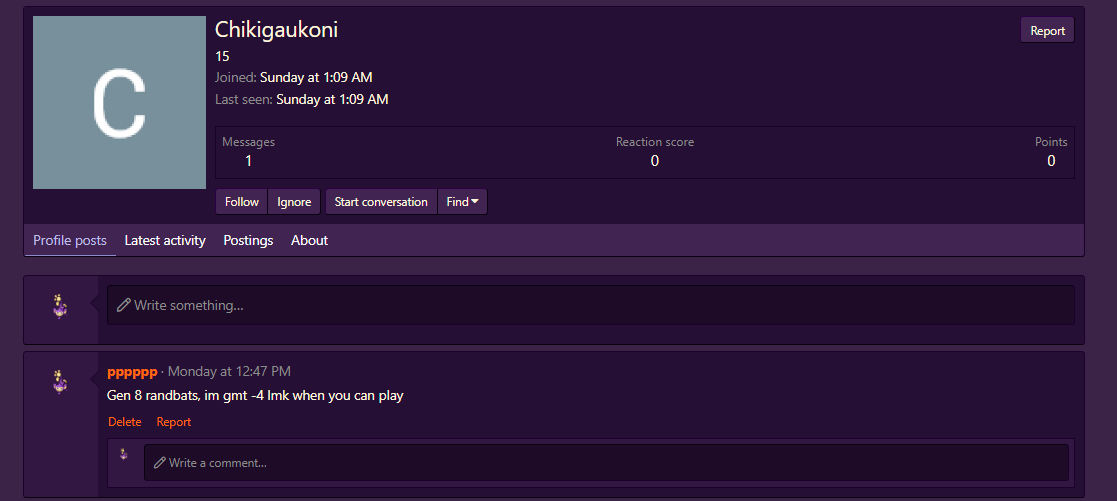Follow Chikigaukoni
The image size is (1117, 501).
(241, 202)
